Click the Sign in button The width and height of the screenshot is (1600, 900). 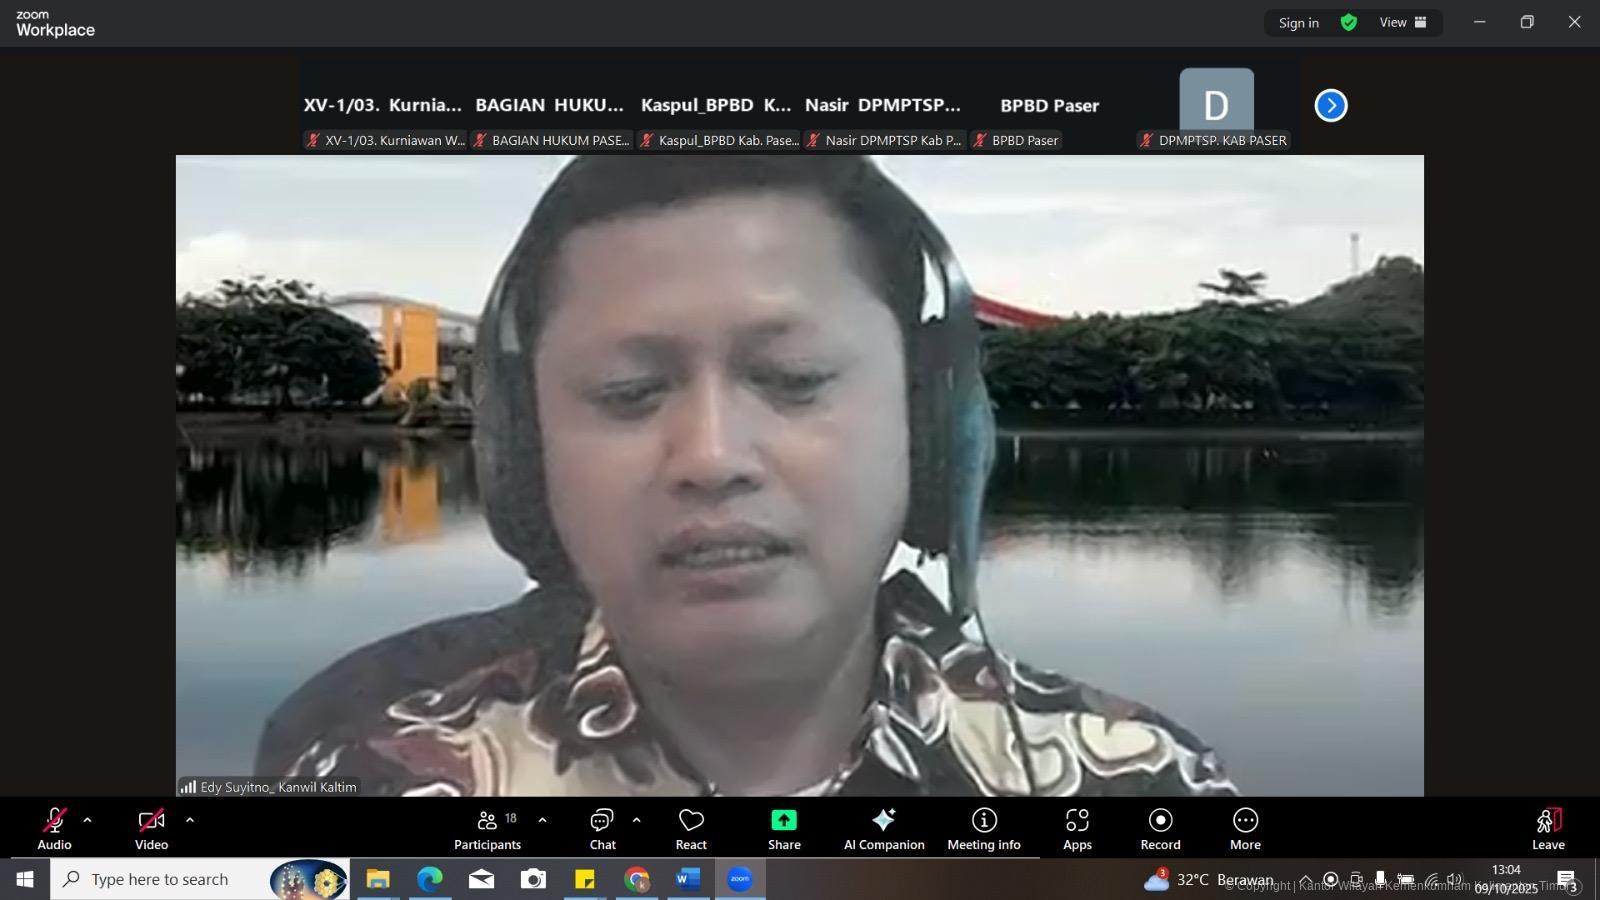pyautogui.click(x=1298, y=23)
